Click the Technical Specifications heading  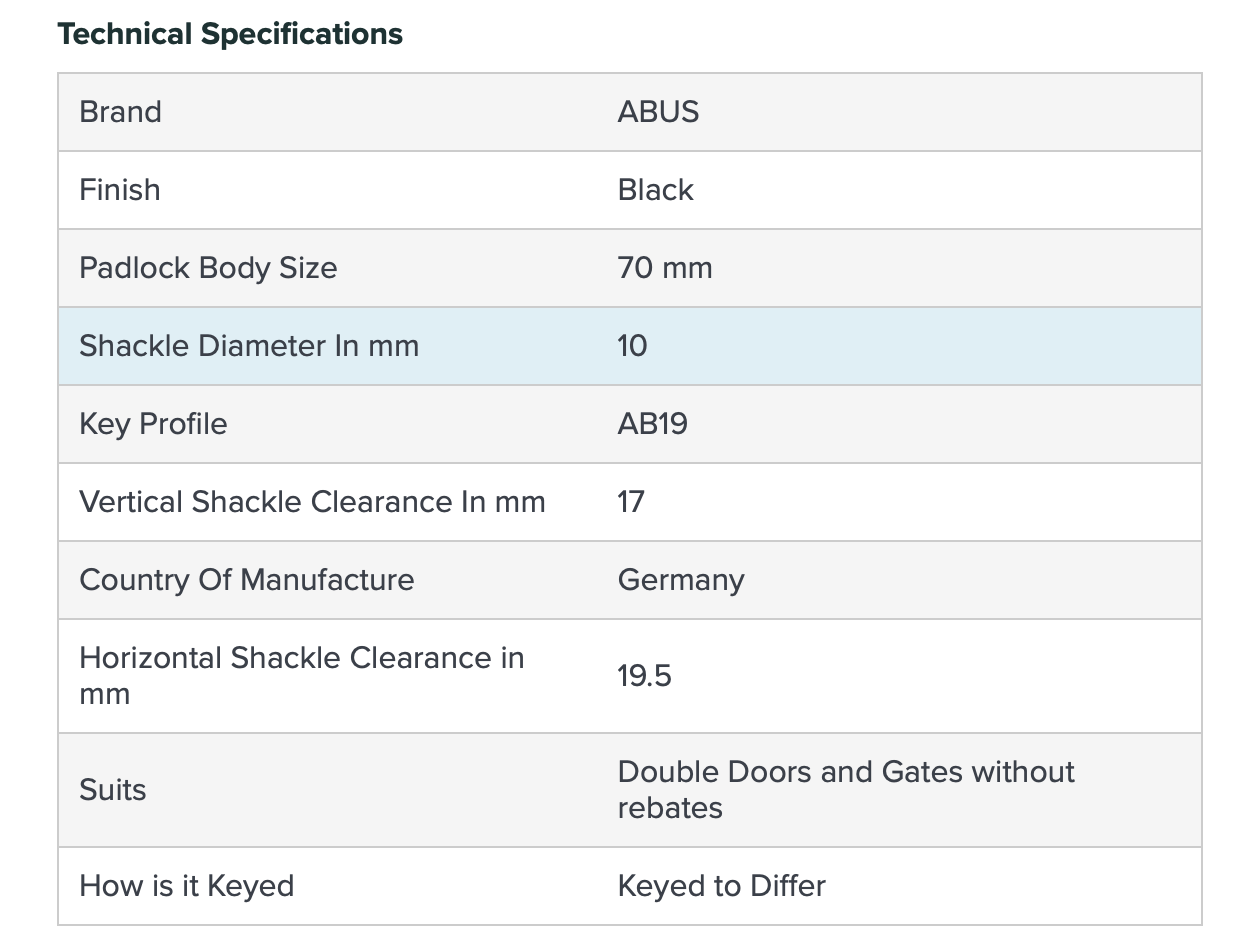[x=230, y=34]
